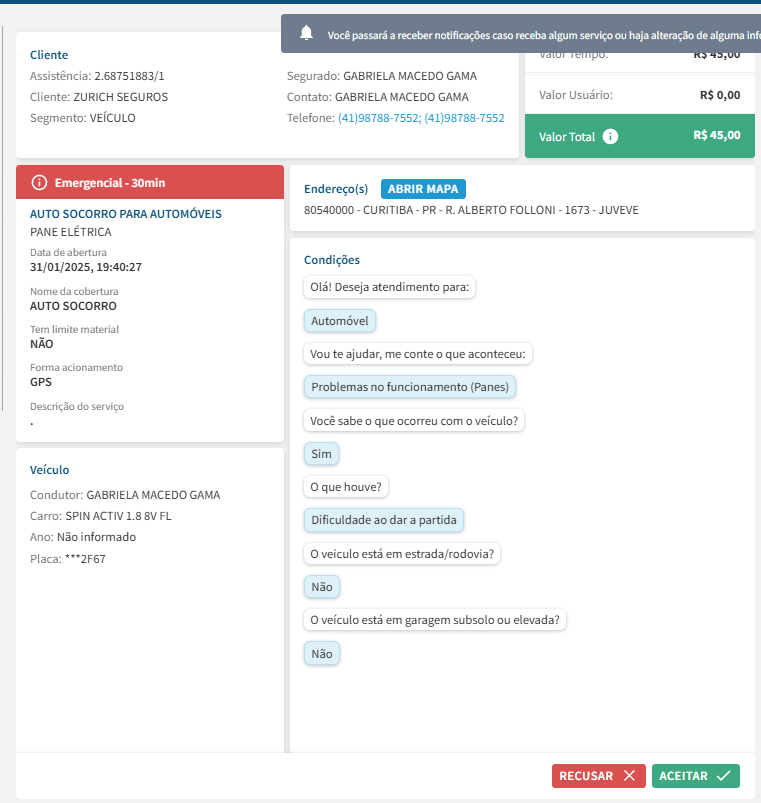
Task: Select the Automóvel answer chip
Action: 340,321
